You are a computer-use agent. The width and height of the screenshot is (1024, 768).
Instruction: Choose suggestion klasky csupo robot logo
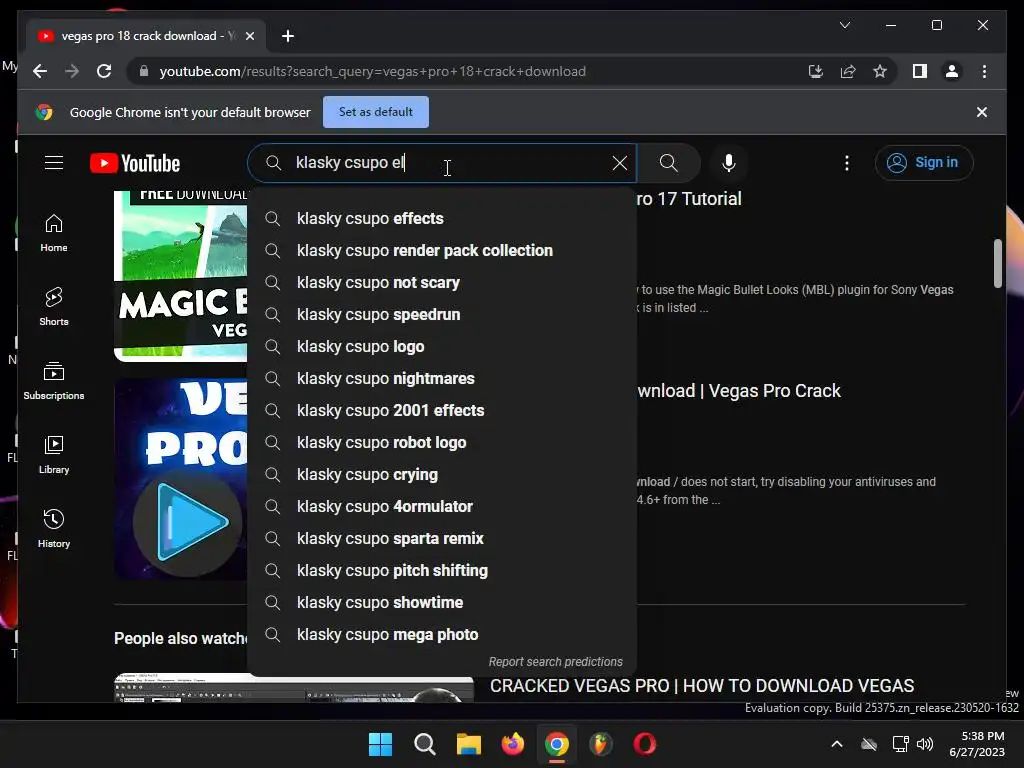click(441, 442)
